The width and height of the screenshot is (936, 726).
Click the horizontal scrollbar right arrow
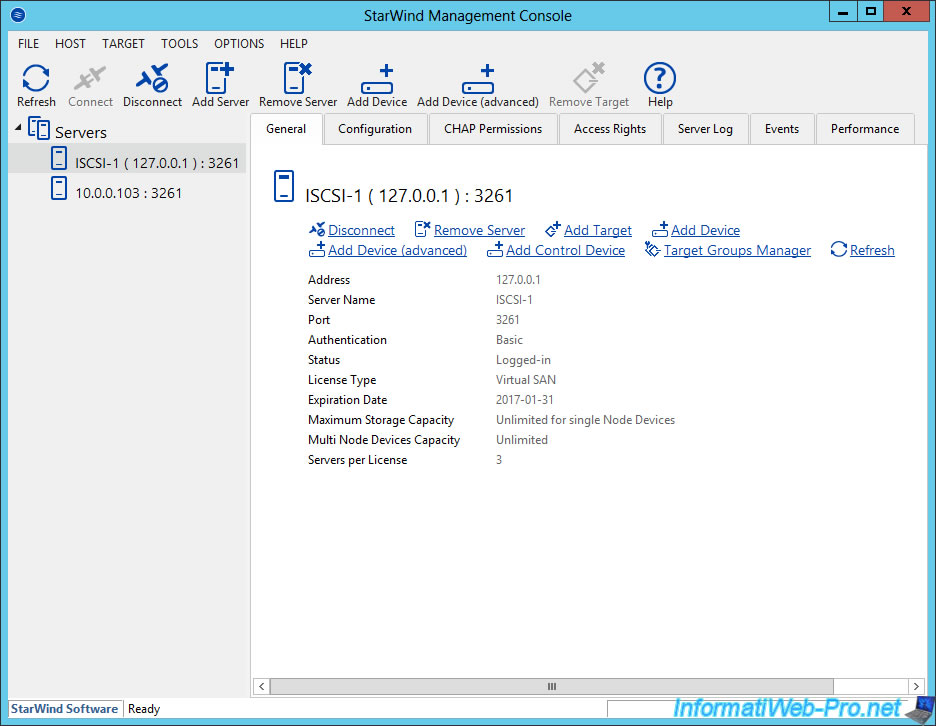tap(916, 687)
